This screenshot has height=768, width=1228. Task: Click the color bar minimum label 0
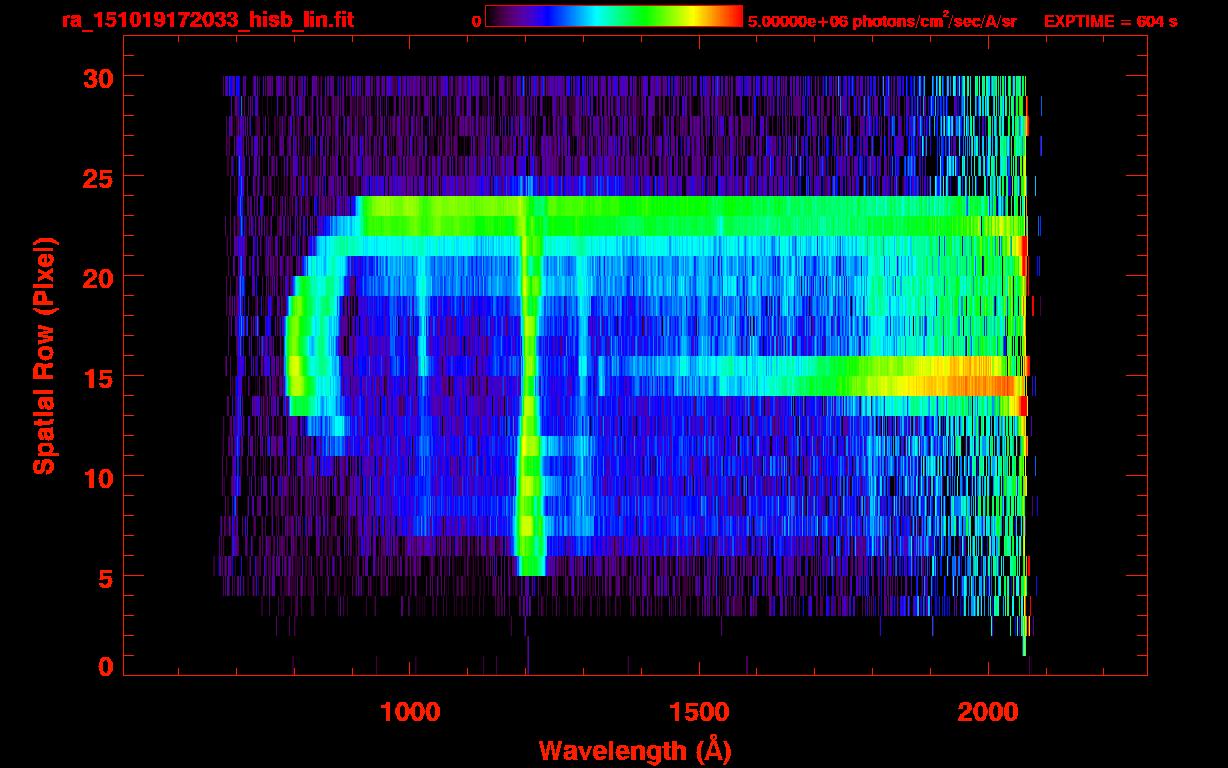(x=476, y=21)
